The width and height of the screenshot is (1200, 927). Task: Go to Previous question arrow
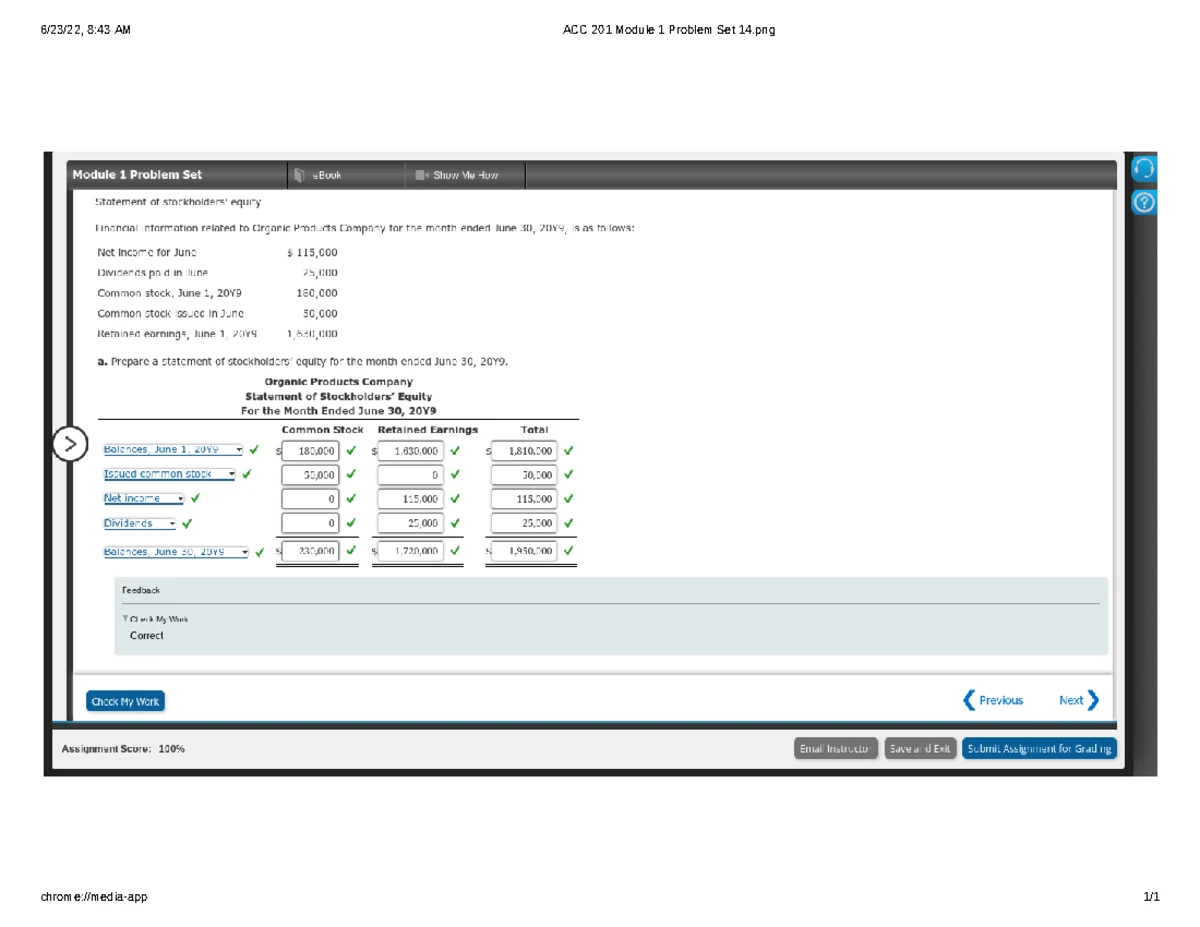point(968,700)
